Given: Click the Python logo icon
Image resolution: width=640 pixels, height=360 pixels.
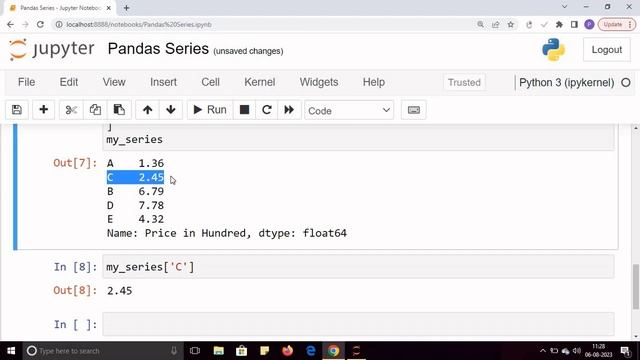Looking at the screenshot, I should pyautogui.click(x=553, y=49).
